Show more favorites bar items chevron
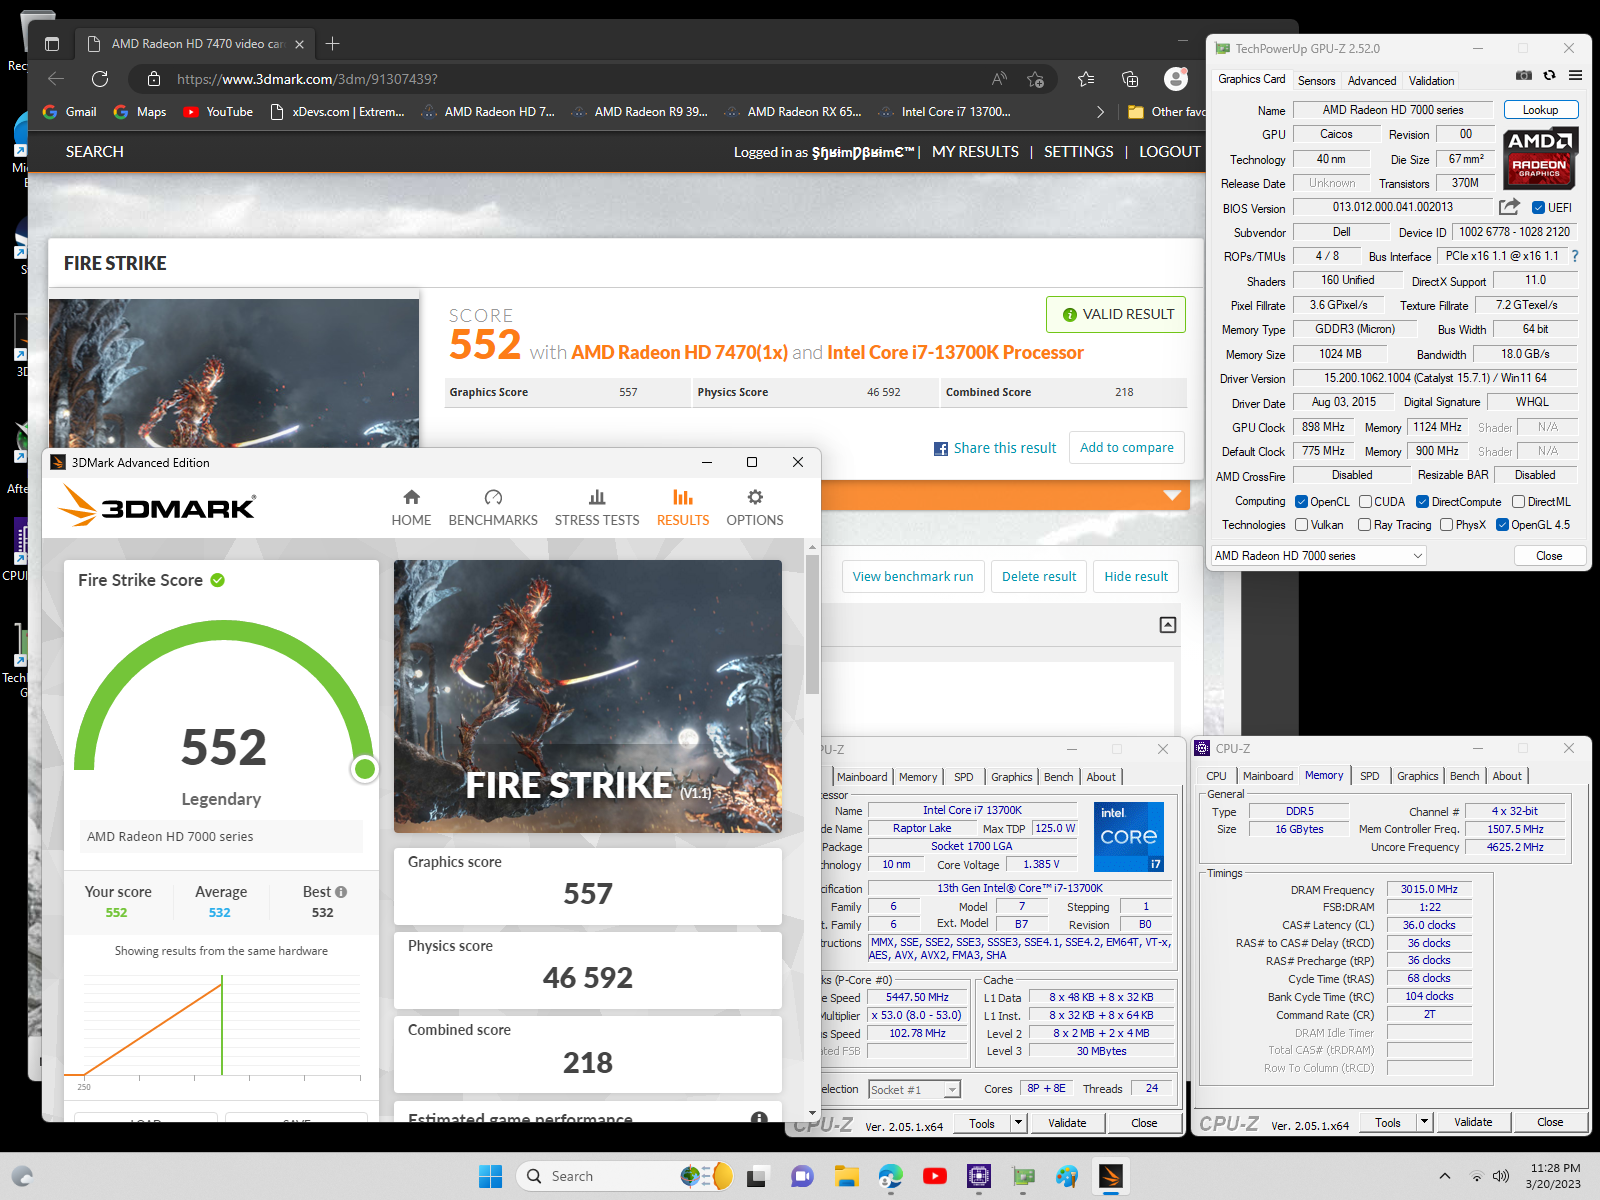The width and height of the screenshot is (1600, 1200). [1100, 112]
